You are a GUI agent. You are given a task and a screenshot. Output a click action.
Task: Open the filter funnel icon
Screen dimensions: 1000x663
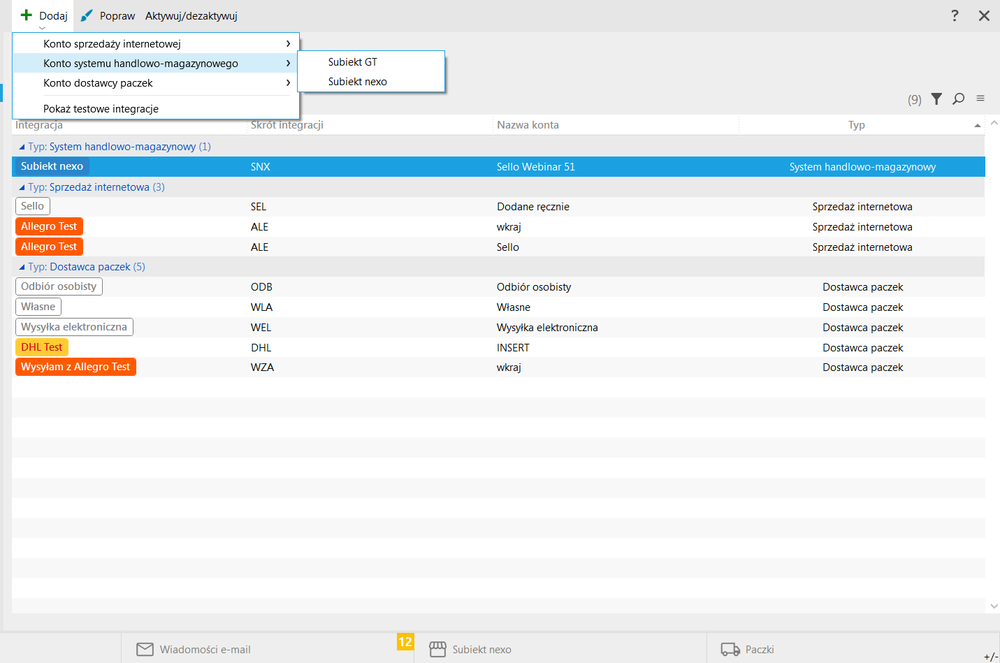click(936, 99)
